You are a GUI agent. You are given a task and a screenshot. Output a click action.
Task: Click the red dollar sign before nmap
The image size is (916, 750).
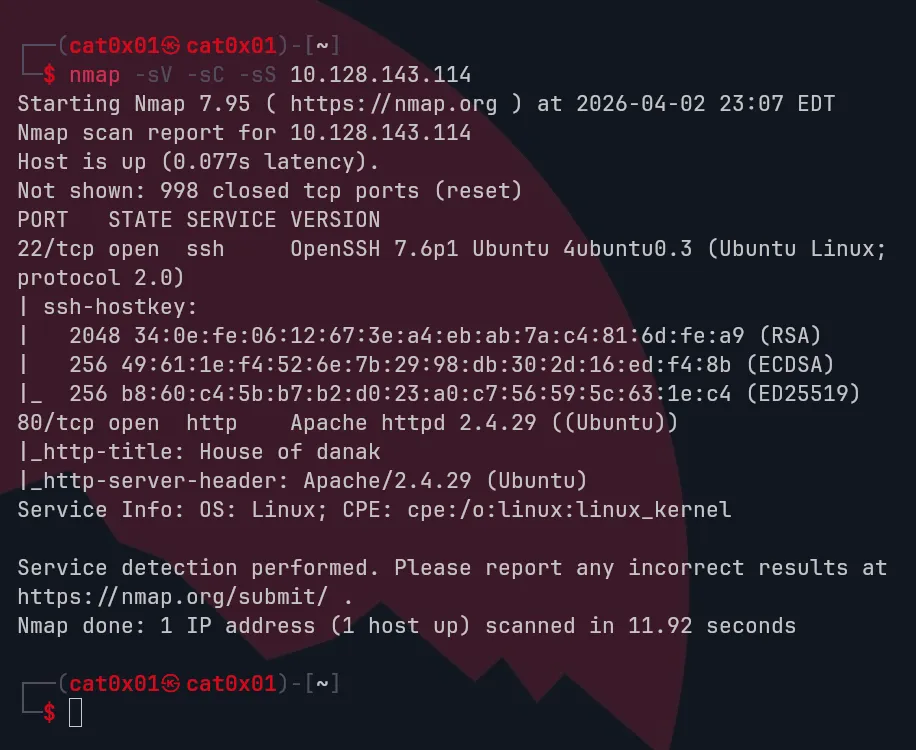49,75
